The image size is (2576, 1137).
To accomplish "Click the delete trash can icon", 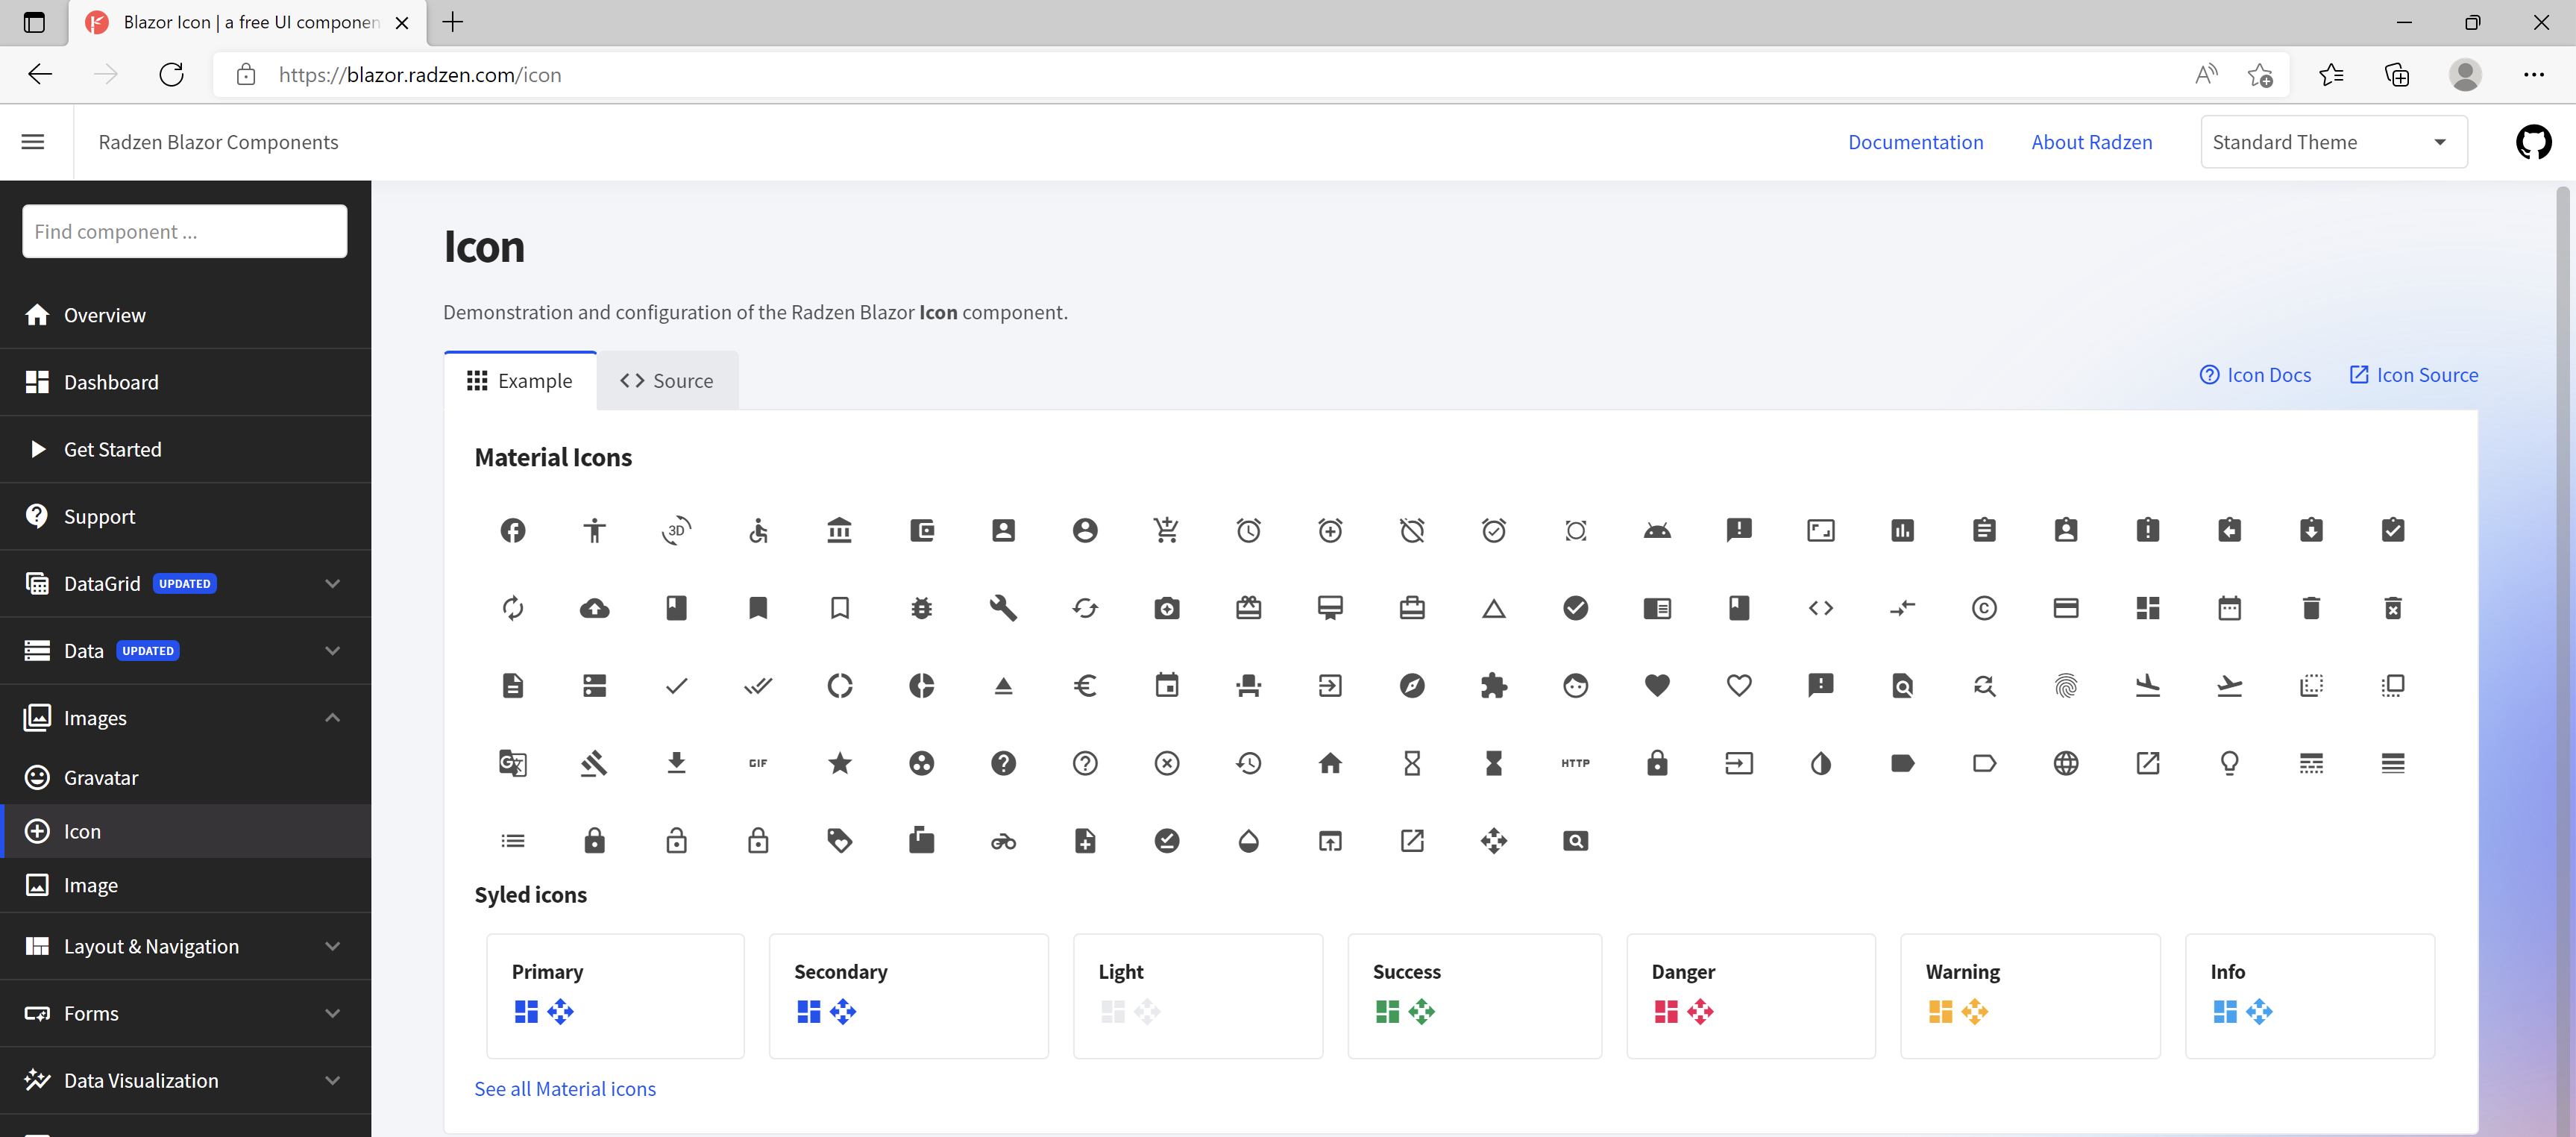I will coord(2311,607).
